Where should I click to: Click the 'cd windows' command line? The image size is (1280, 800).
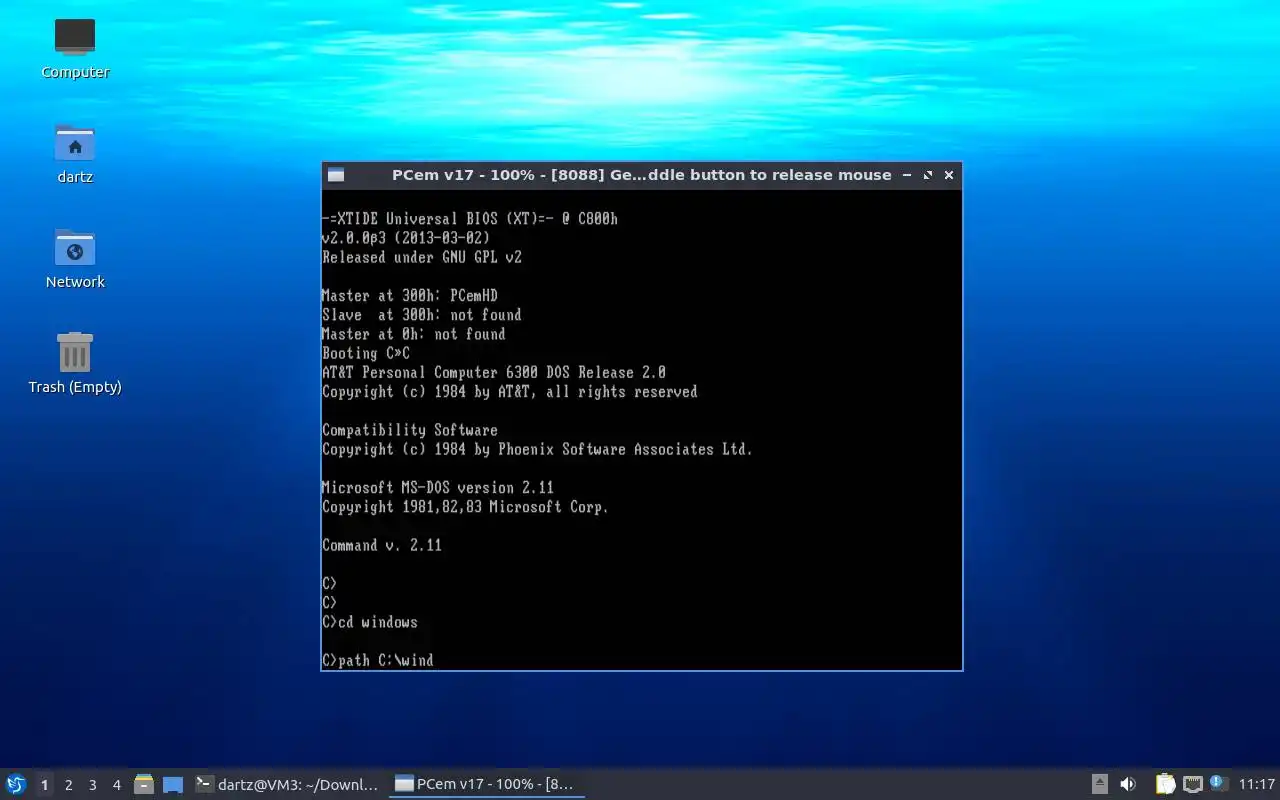(370, 622)
